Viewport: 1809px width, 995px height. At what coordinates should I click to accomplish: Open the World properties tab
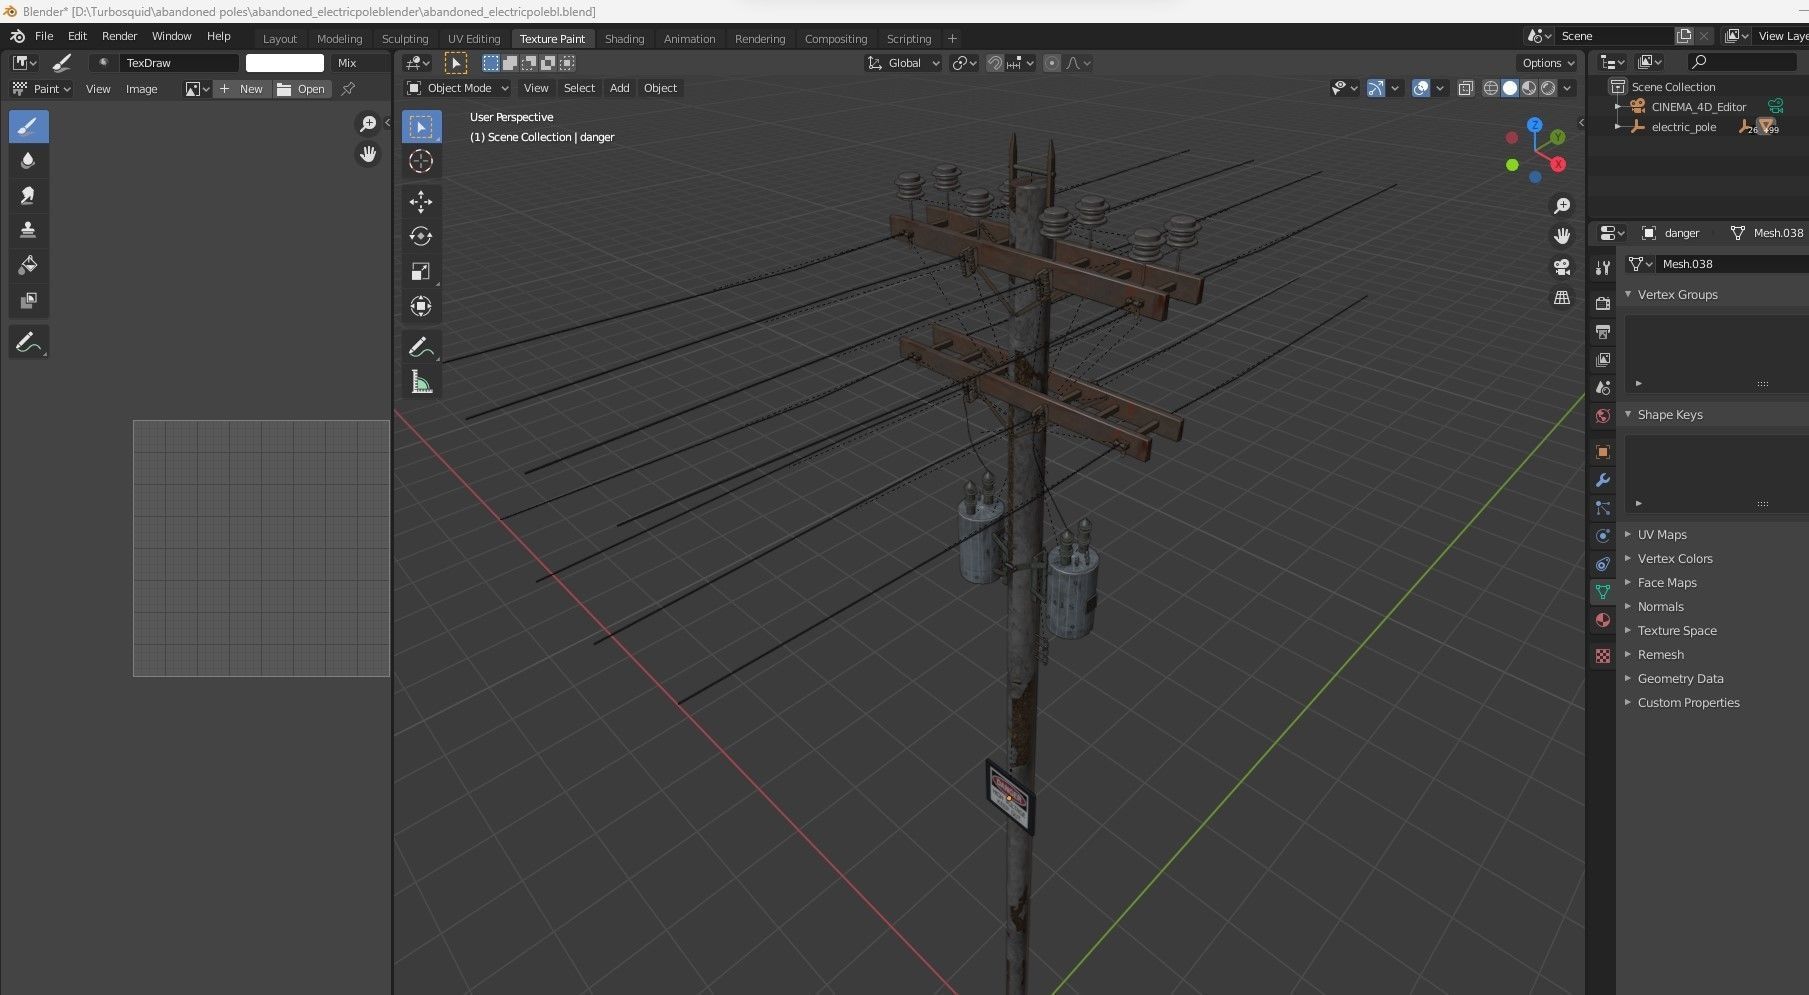pyautogui.click(x=1603, y=415)
